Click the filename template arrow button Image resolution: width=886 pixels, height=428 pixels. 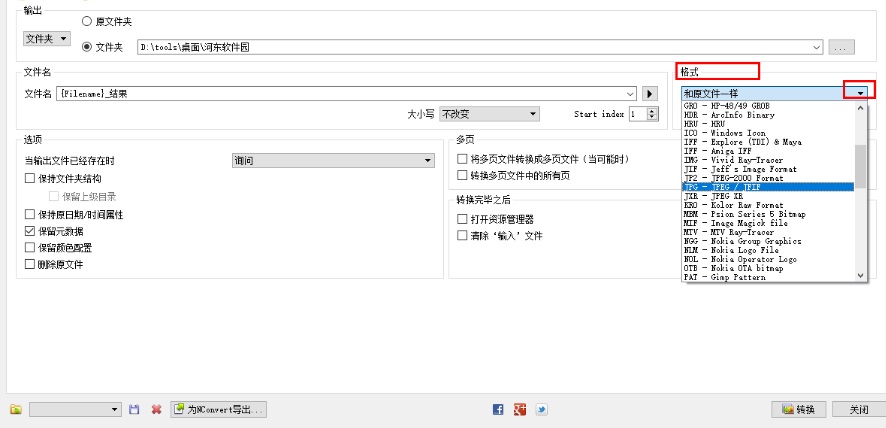pyautogui.click(x=650, y=94)
